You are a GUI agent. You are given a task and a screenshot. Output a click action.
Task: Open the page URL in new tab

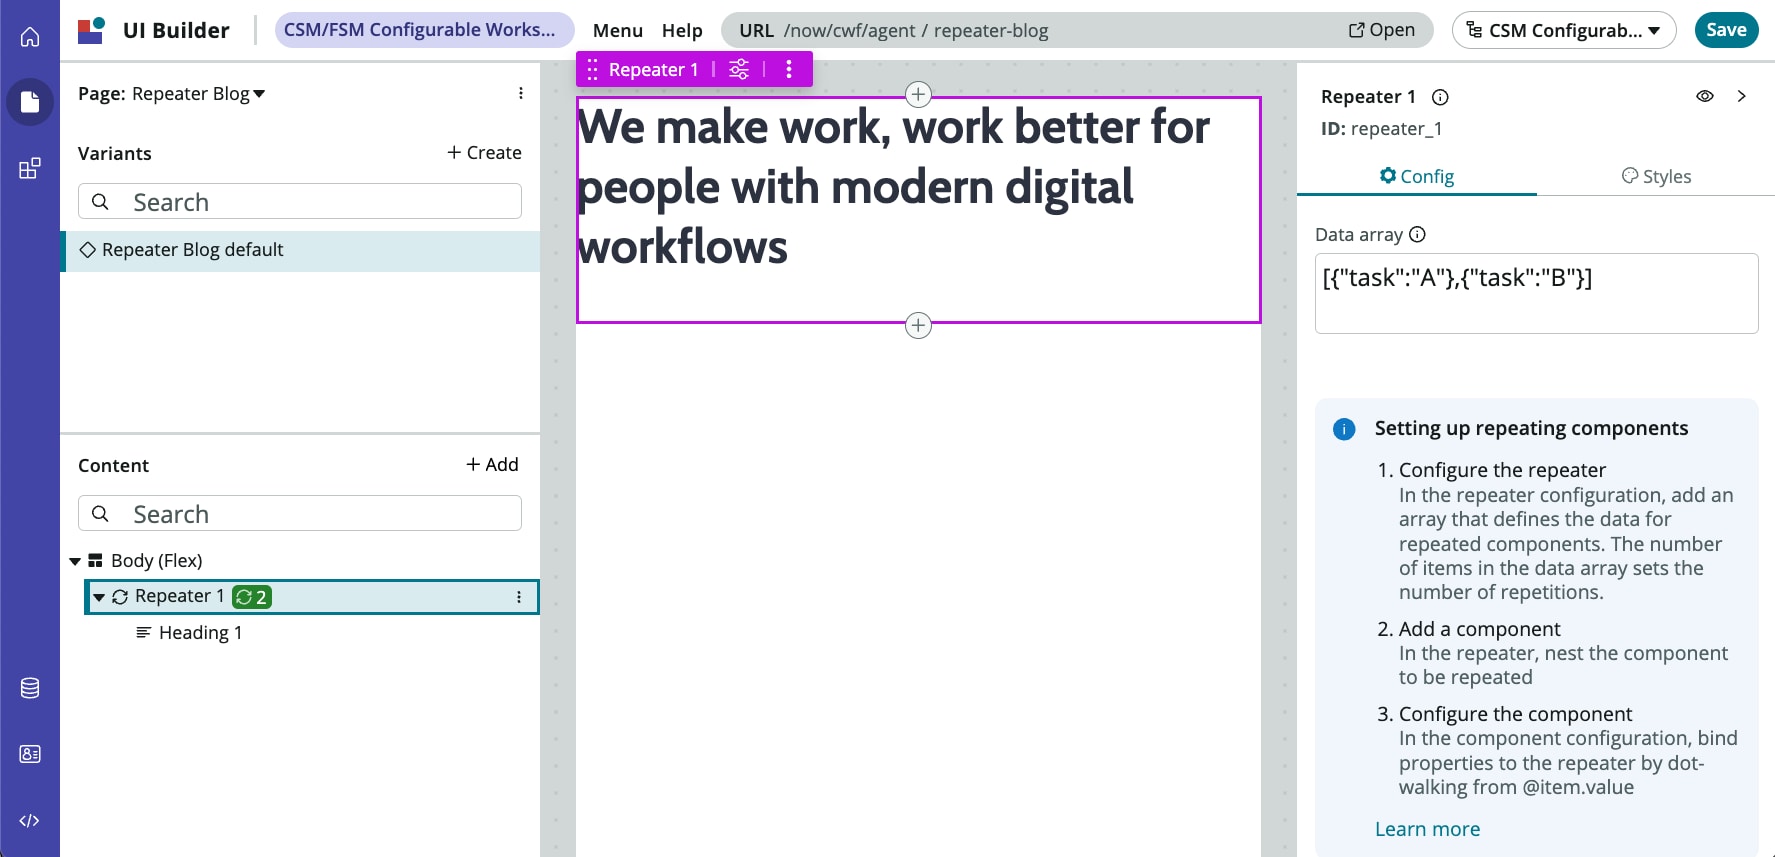click(1382, 30)
